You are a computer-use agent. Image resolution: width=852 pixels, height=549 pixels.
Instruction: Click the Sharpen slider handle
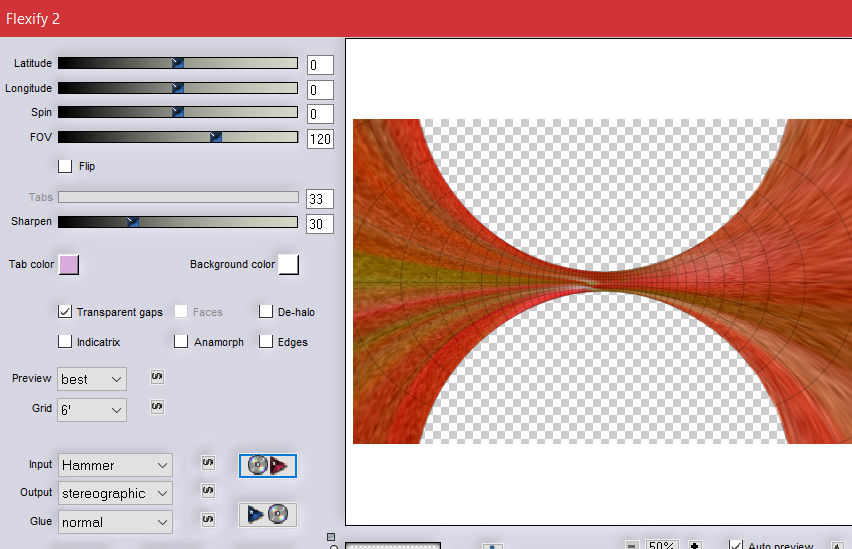[133, 222]
